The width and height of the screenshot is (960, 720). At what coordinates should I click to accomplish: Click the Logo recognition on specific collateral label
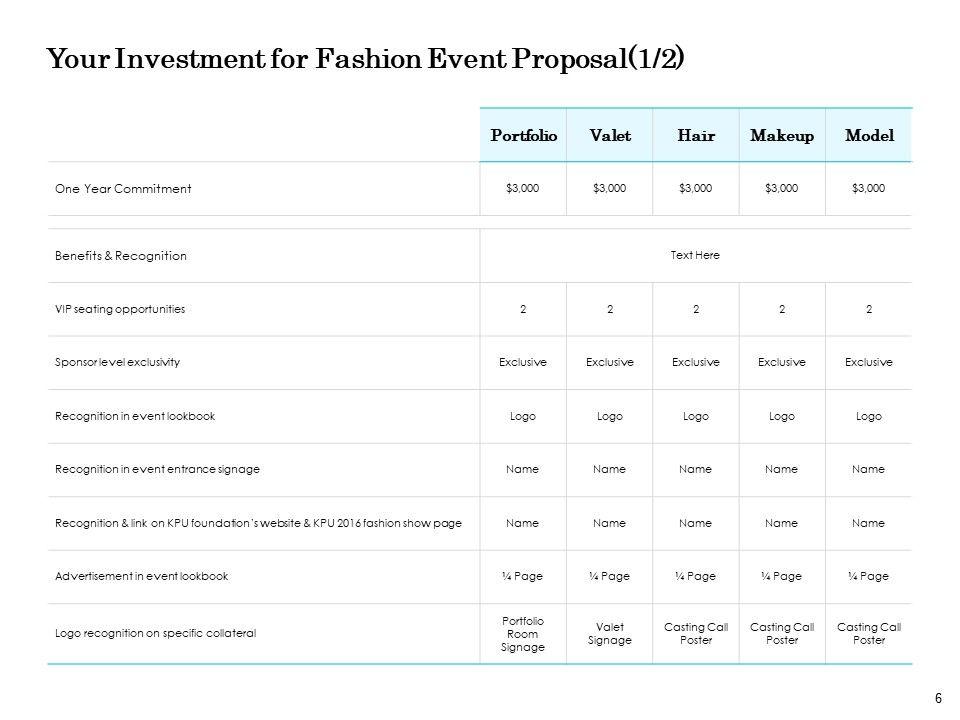[x=156, y=633]
